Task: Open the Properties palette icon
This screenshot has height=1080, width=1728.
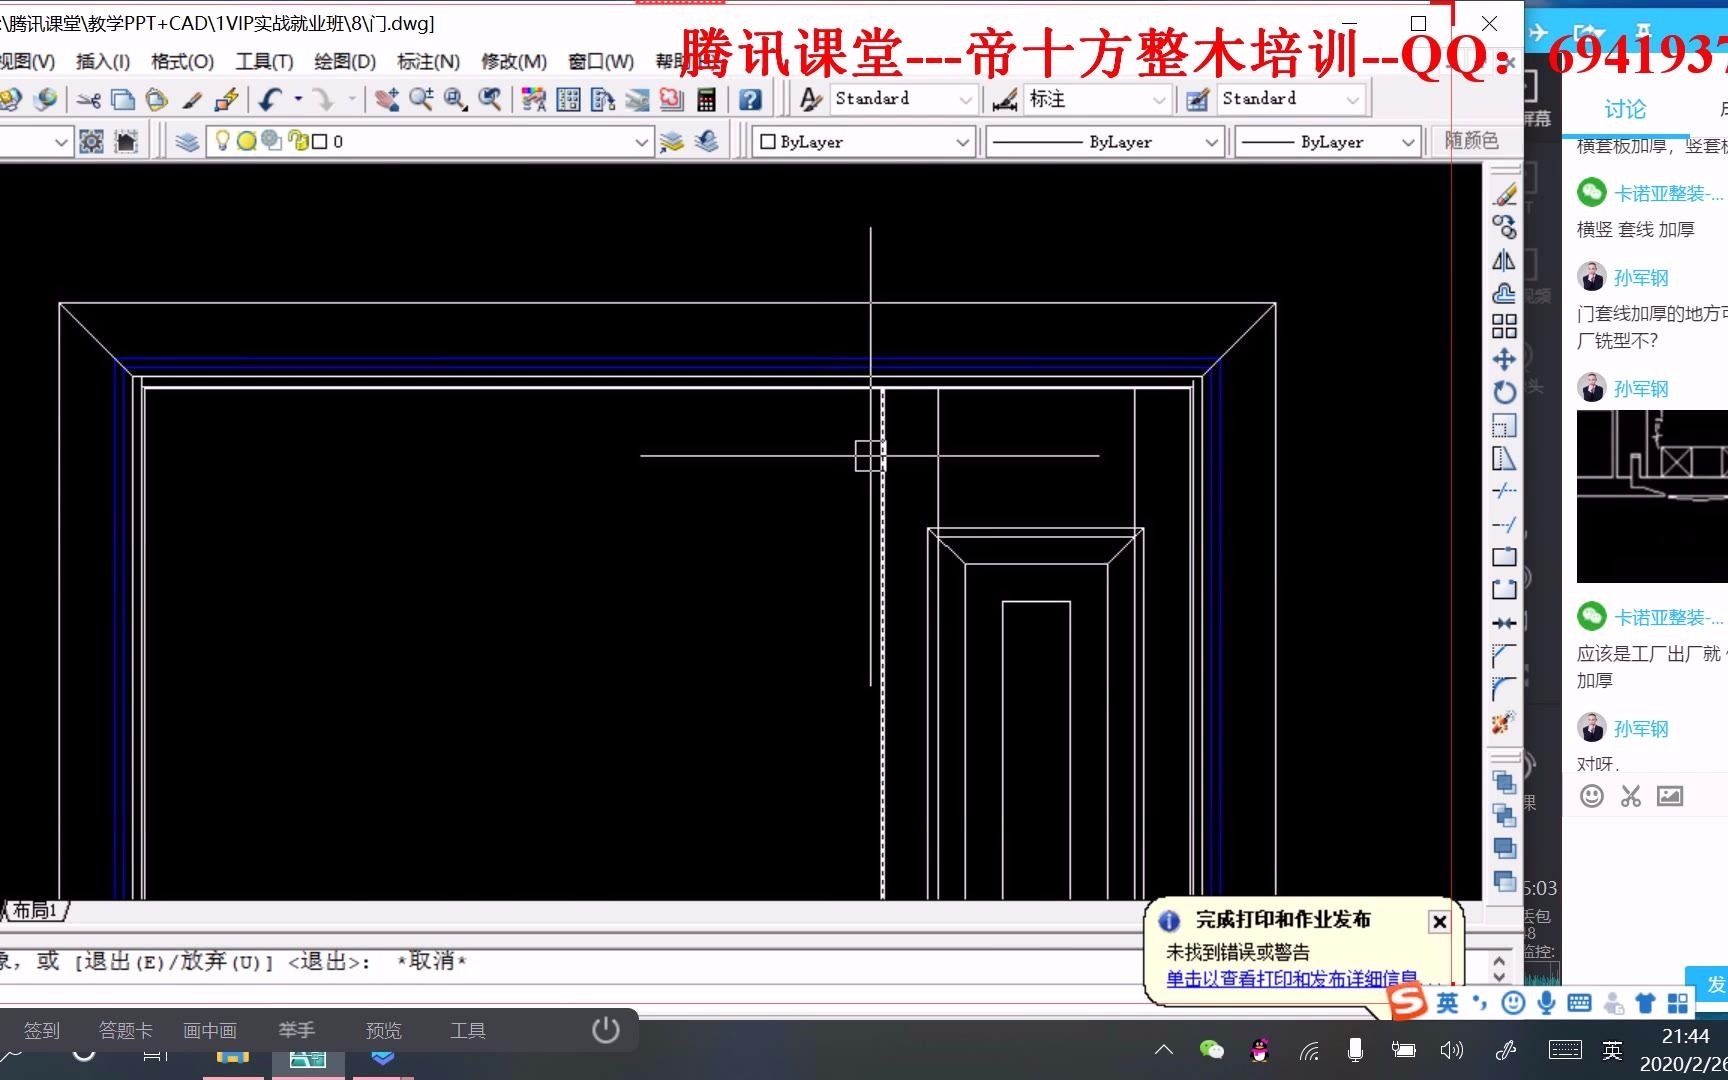Action: [x=534, y=100]
